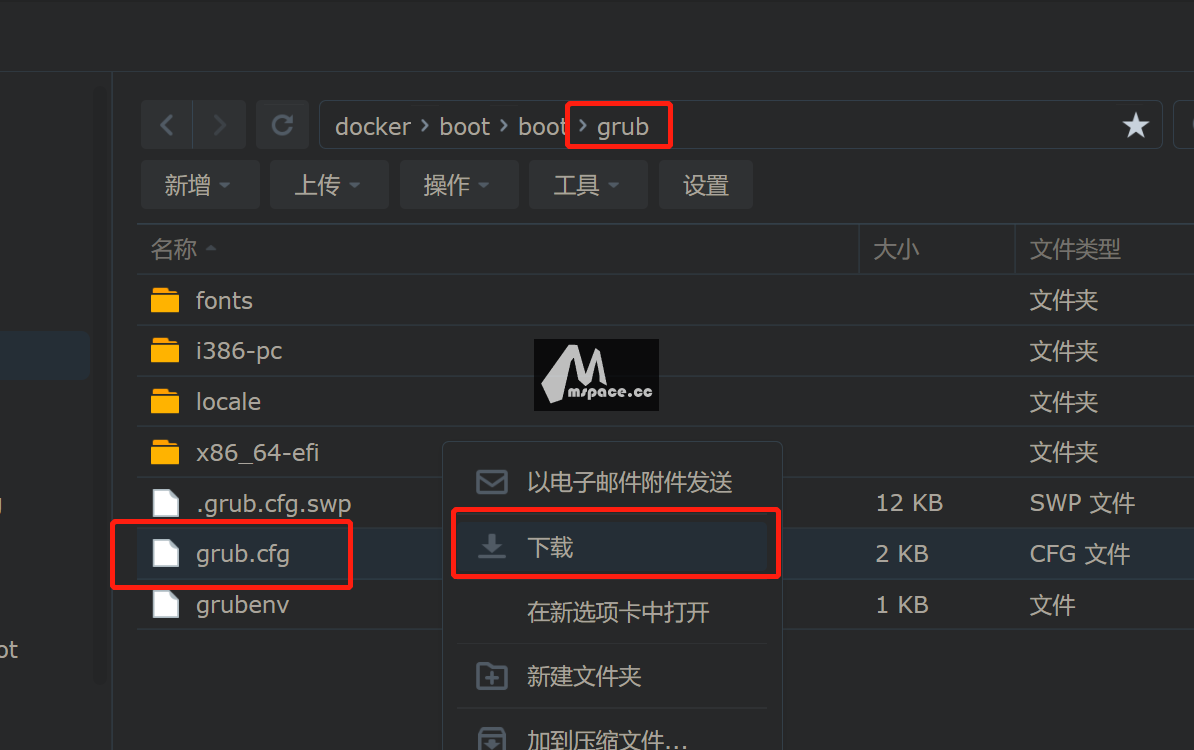Open the 工具 dropdown menu
Screen dimensions: 1194x750
pos(588,185)
